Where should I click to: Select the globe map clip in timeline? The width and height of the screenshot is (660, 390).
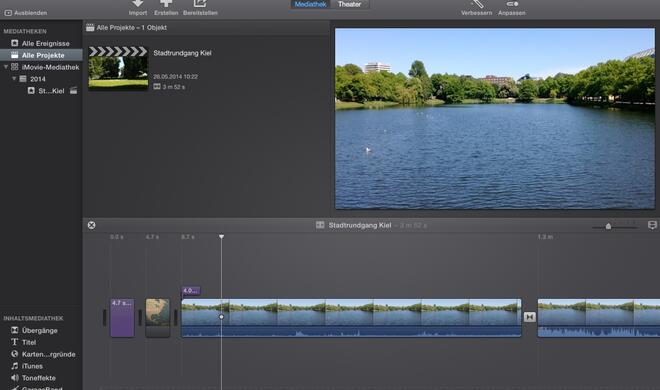(x=157, y=318)
